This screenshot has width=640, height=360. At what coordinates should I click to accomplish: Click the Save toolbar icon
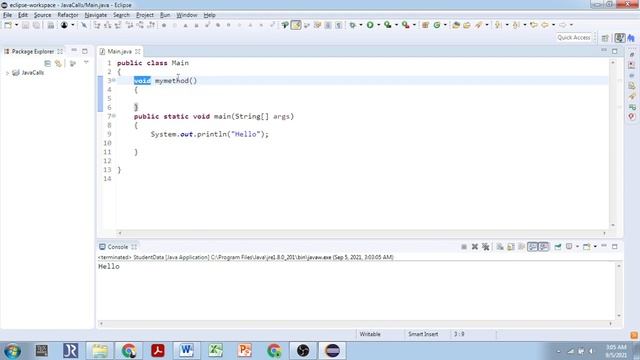(x=25, y=25)
